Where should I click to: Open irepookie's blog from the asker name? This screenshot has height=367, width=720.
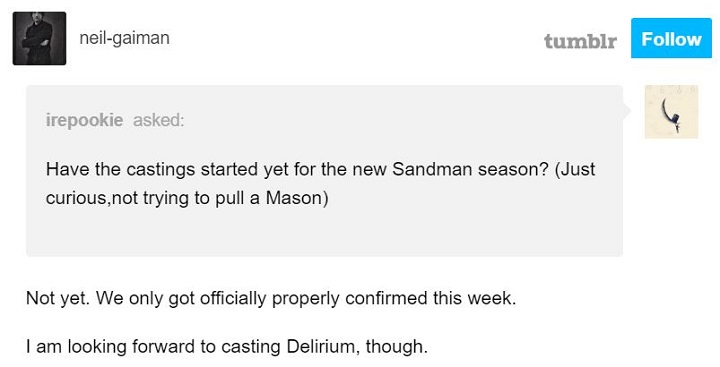coord(84,120)
